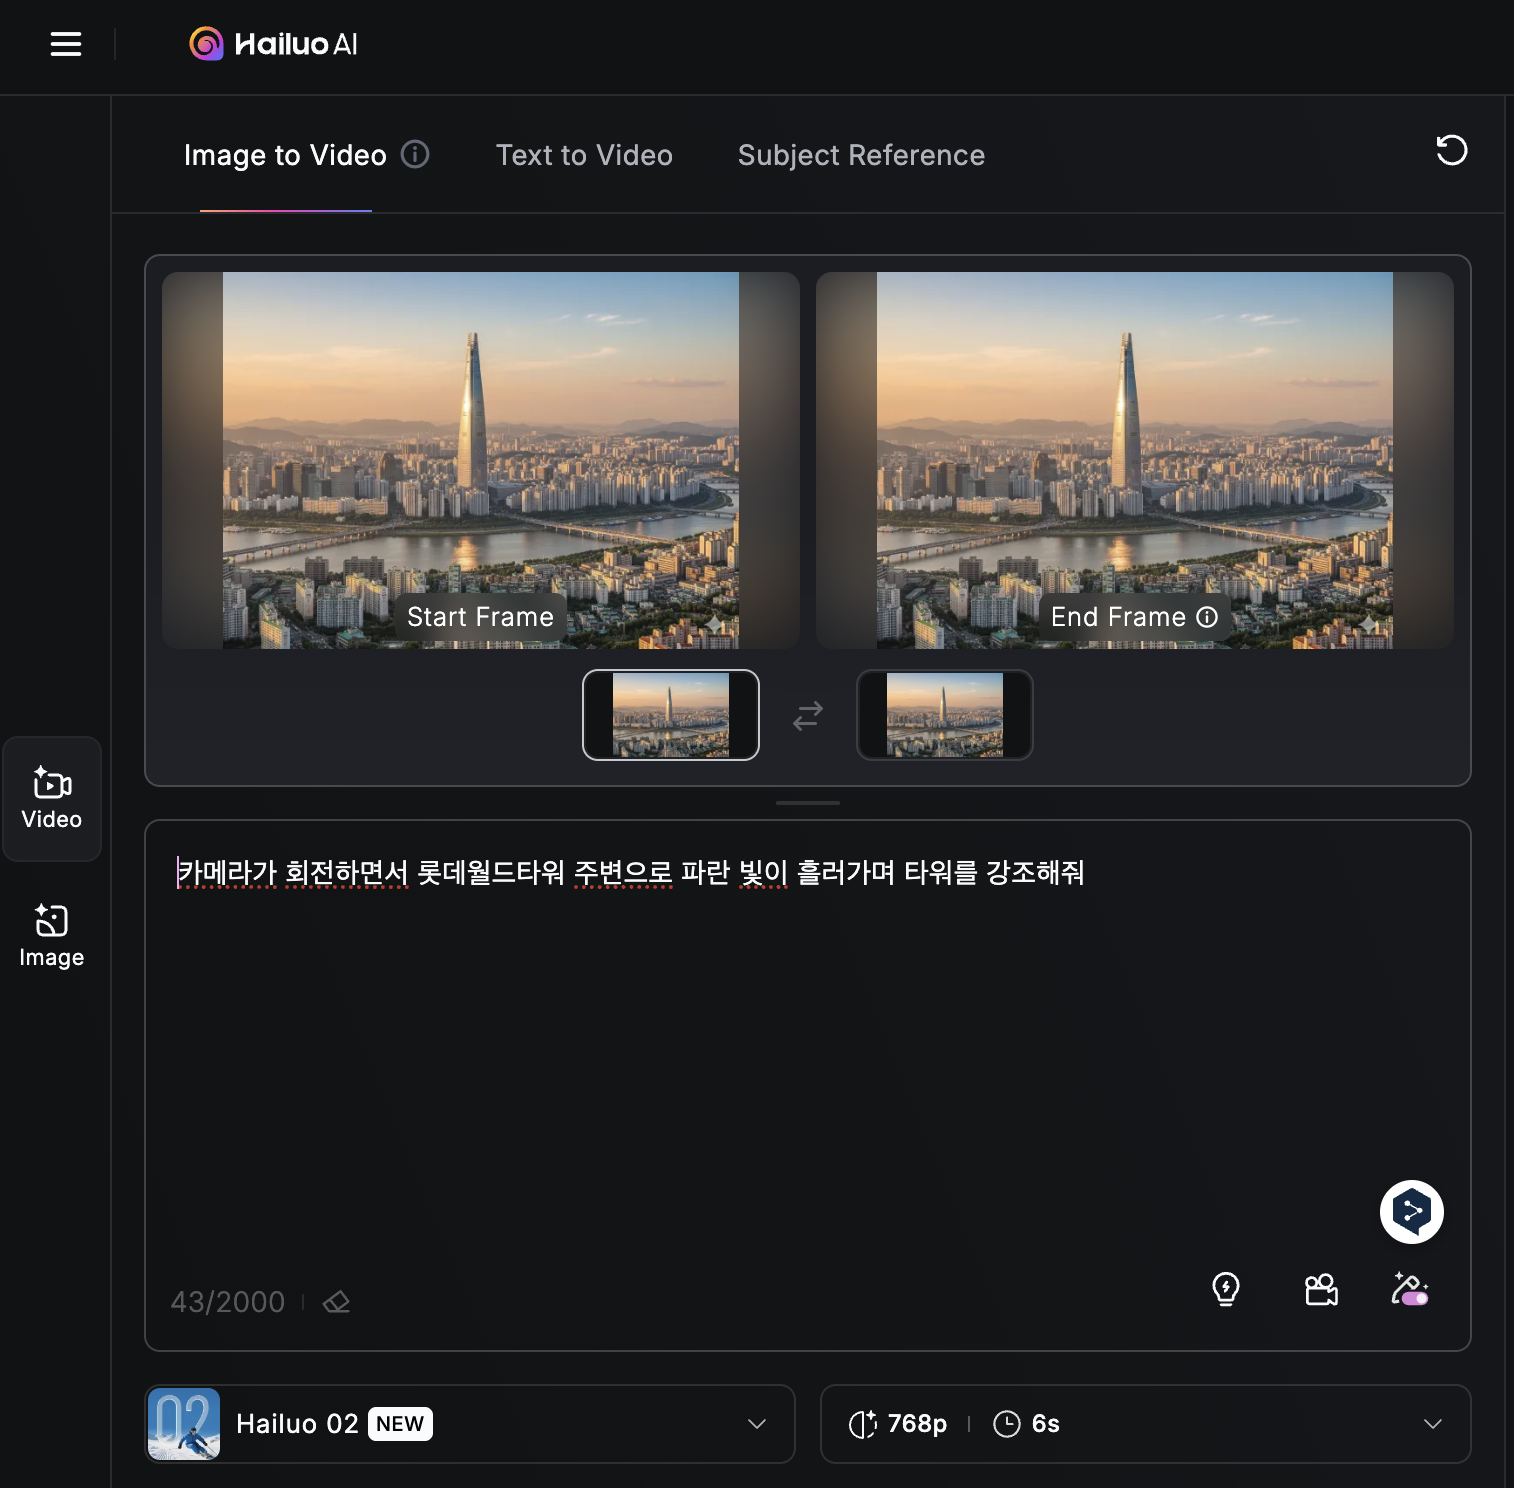Clear prompt with eraser icon
The width and height of the screenshot is (1514, 1488).
coord(337,1302)
